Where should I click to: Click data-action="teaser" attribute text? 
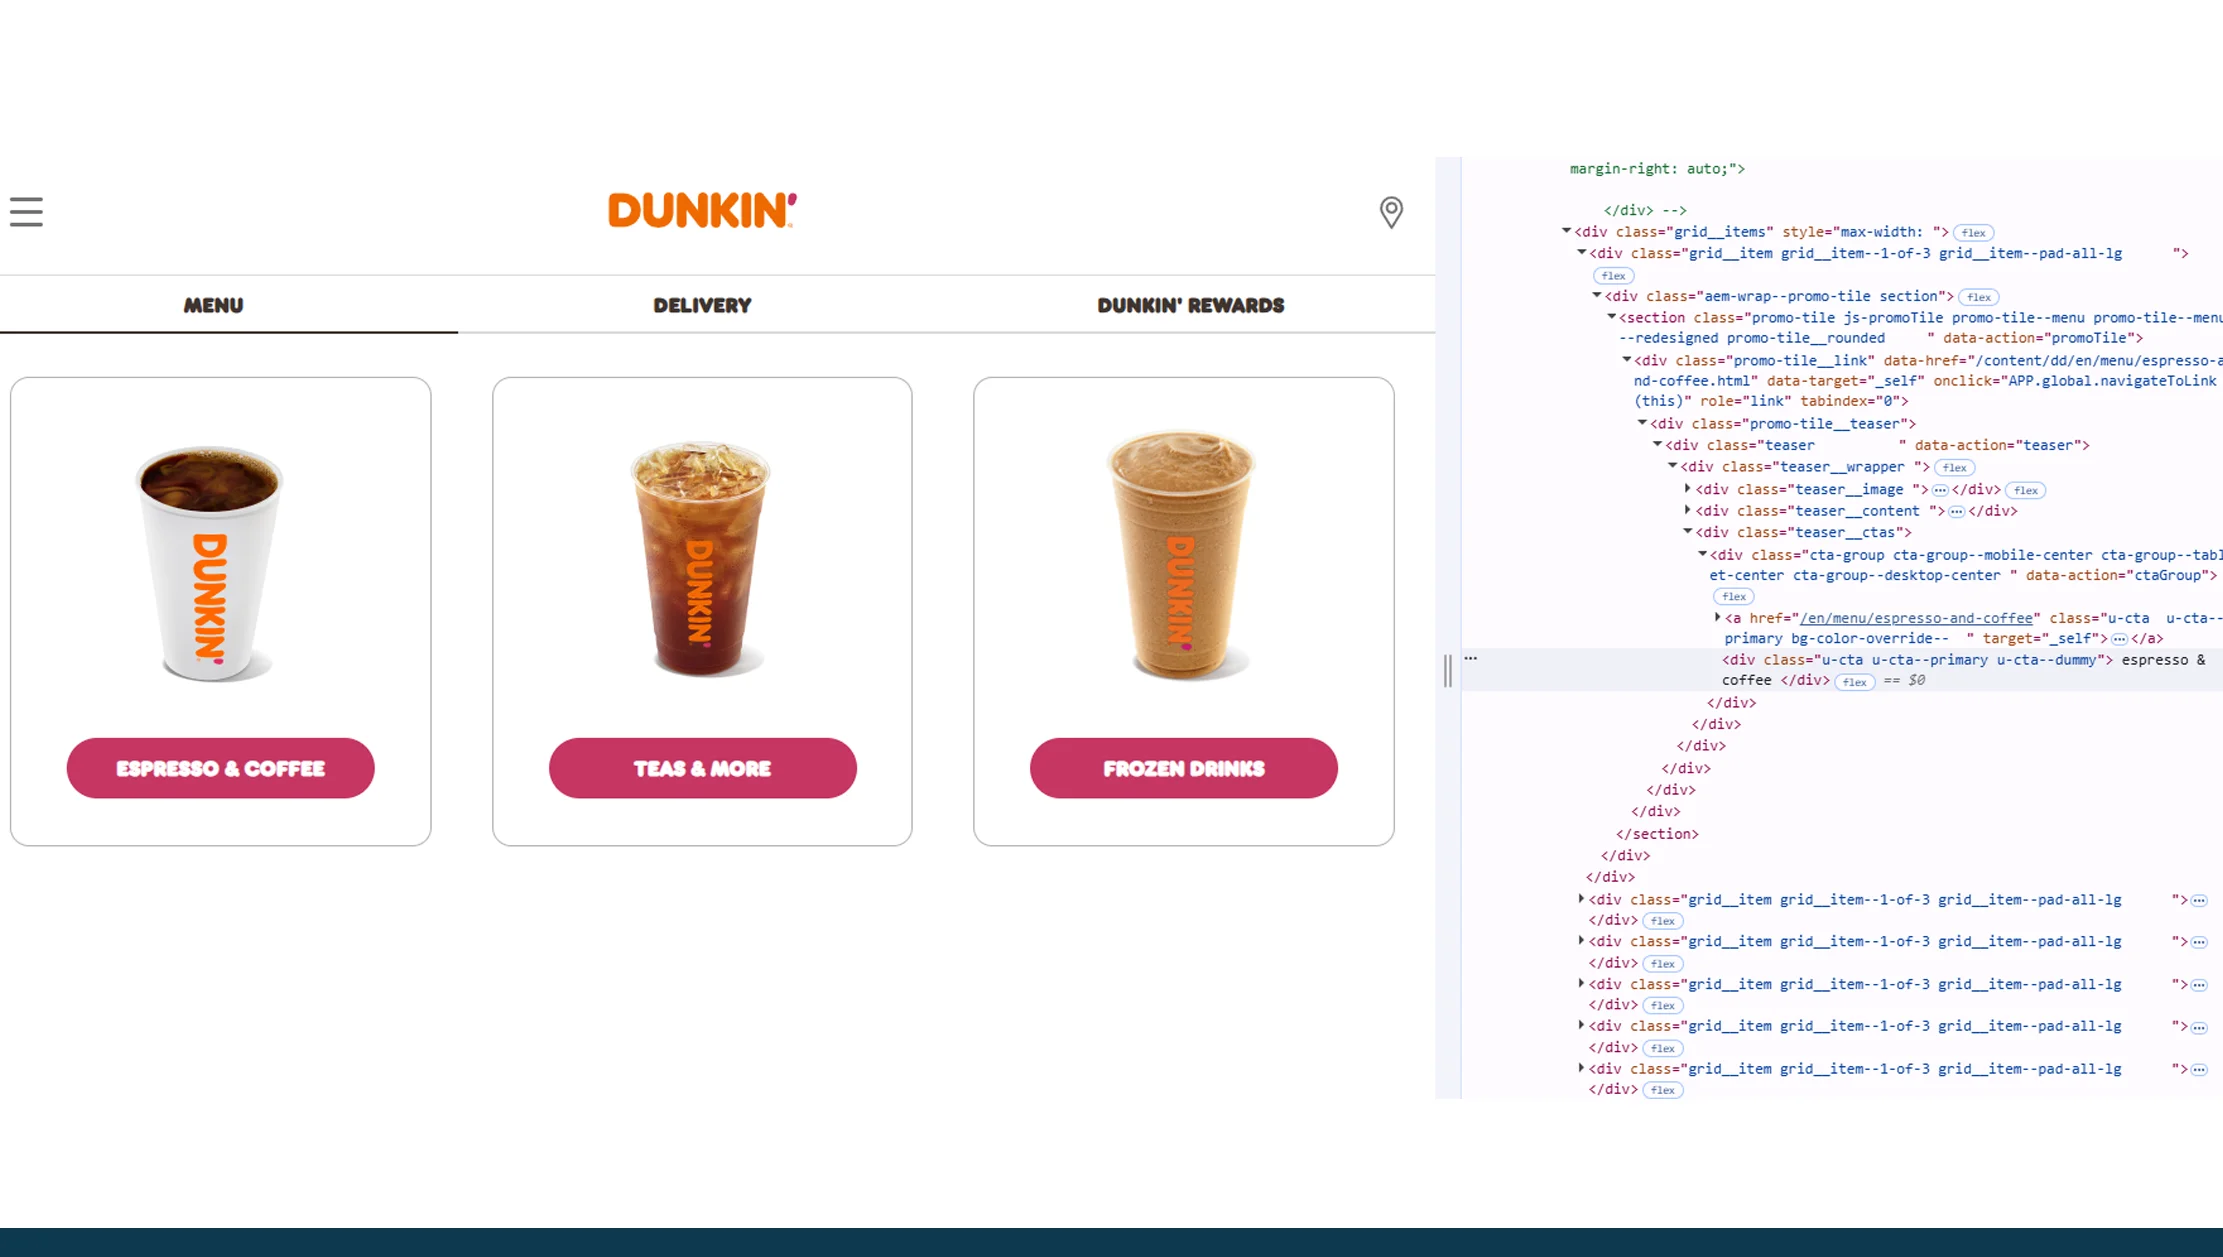[x=1999, y=445]
